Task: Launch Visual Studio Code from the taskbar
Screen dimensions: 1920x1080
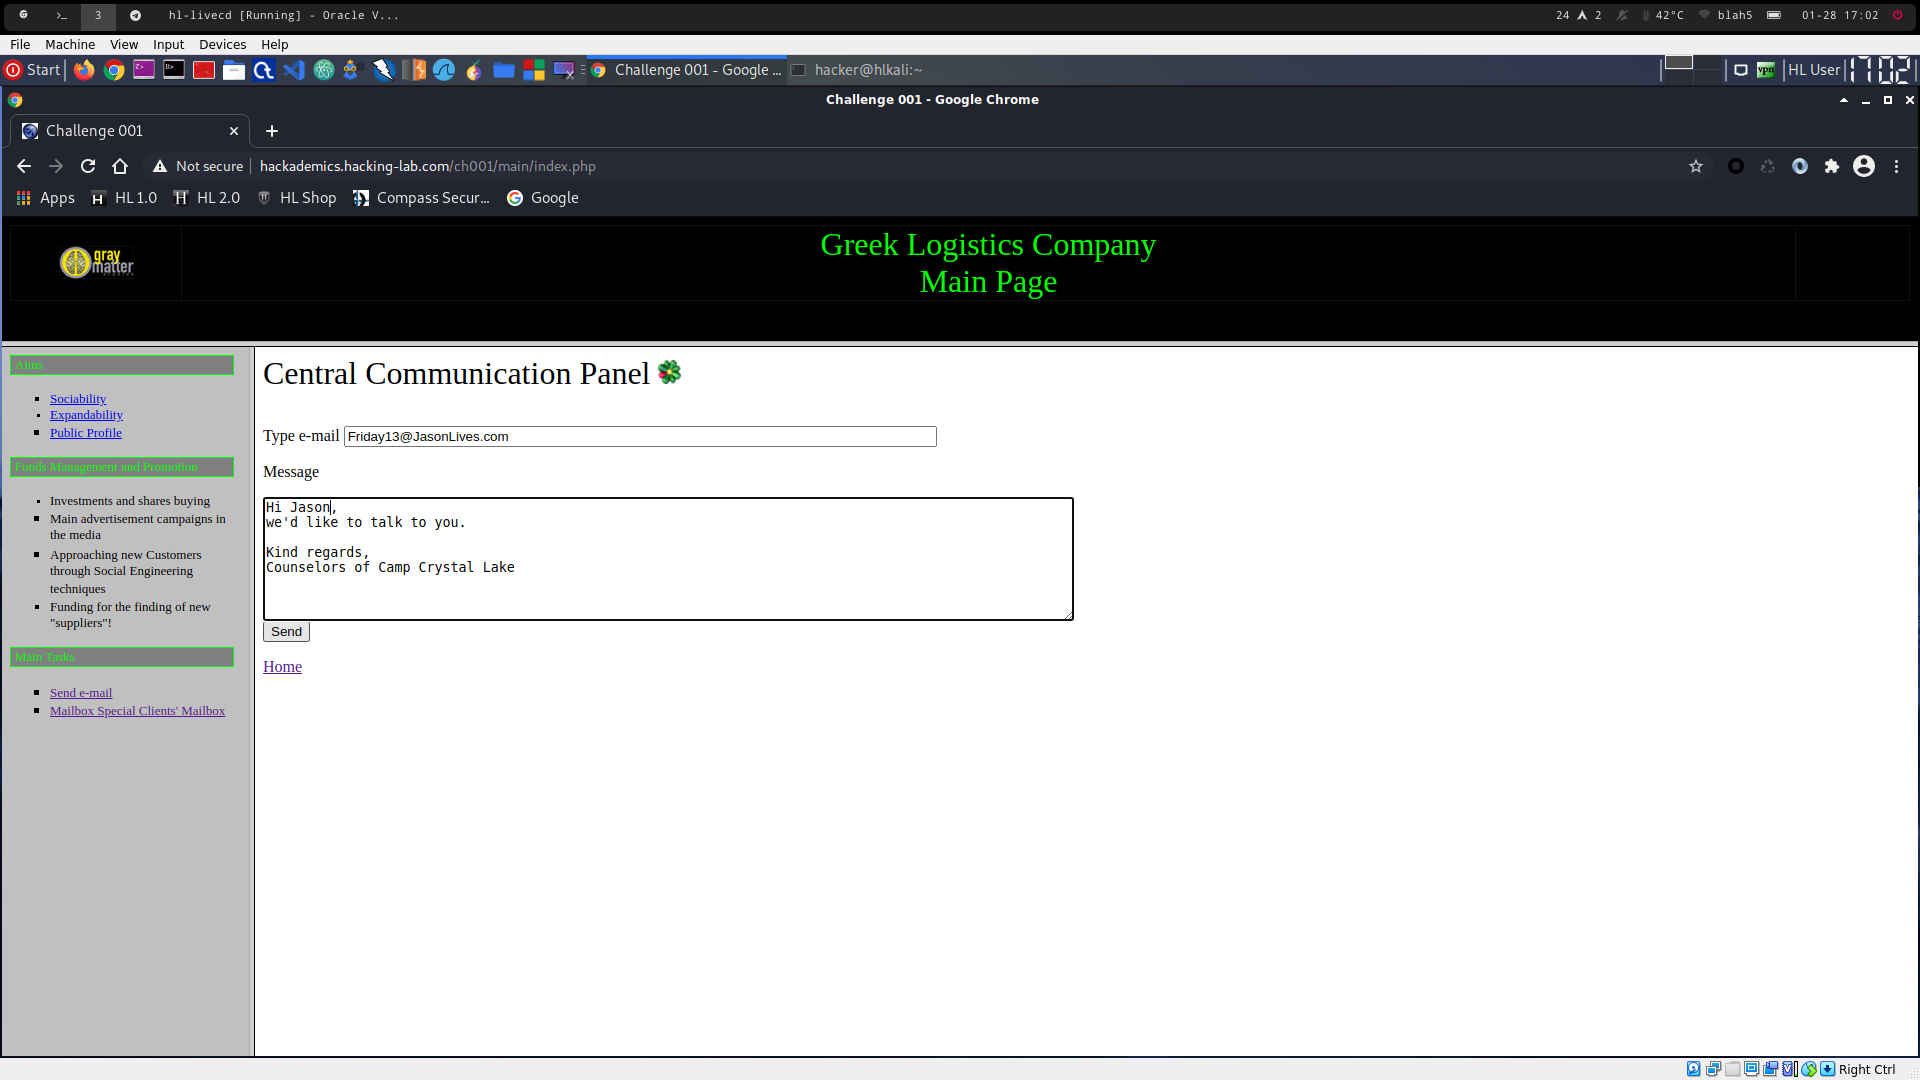Action: pos(293,70)
